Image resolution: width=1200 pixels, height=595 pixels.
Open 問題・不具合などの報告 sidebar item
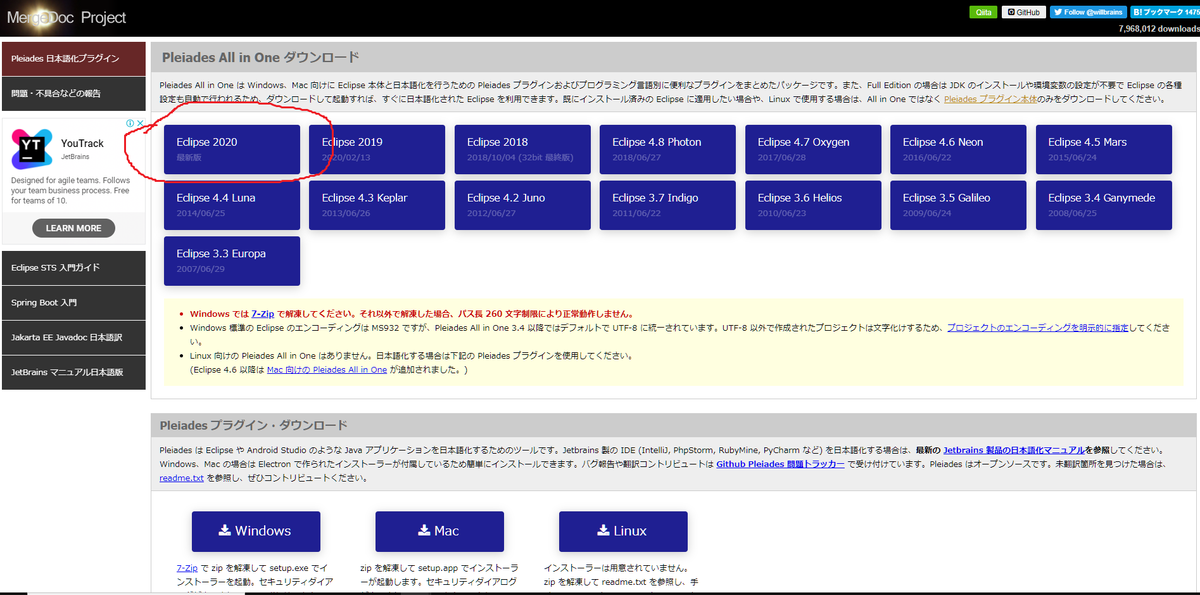coord(74,93)
